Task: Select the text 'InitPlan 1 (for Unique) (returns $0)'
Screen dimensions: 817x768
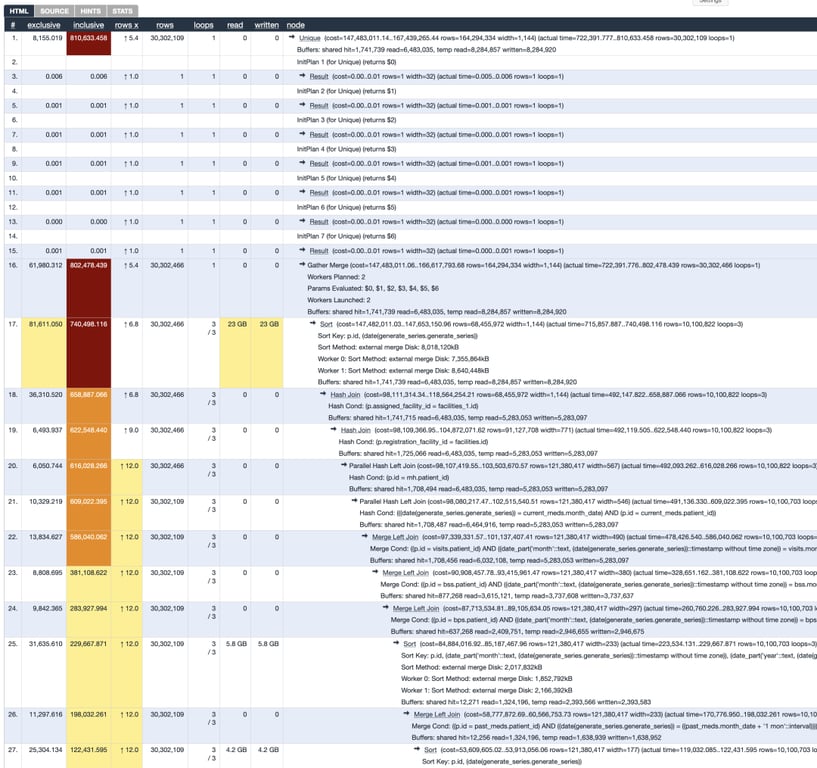Action: 346,62
